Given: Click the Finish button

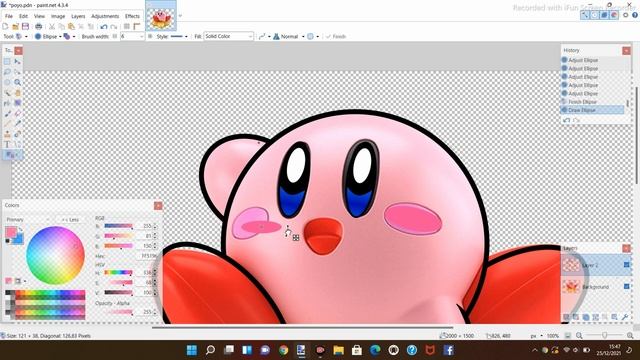Looking at the screenshot, I should pyautogui.click(x=336, y=36).
